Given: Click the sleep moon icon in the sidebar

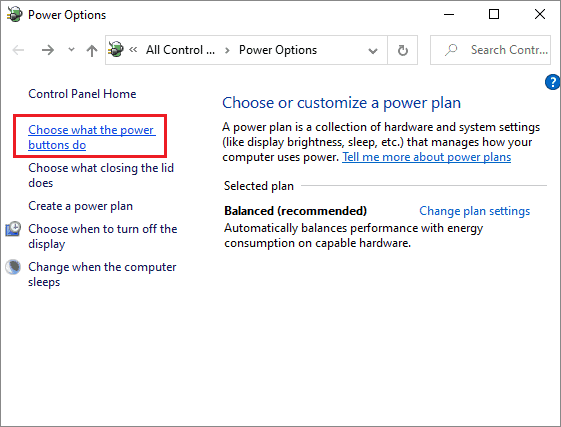Looking at the screenshot, I should click(x=13, y=267).
